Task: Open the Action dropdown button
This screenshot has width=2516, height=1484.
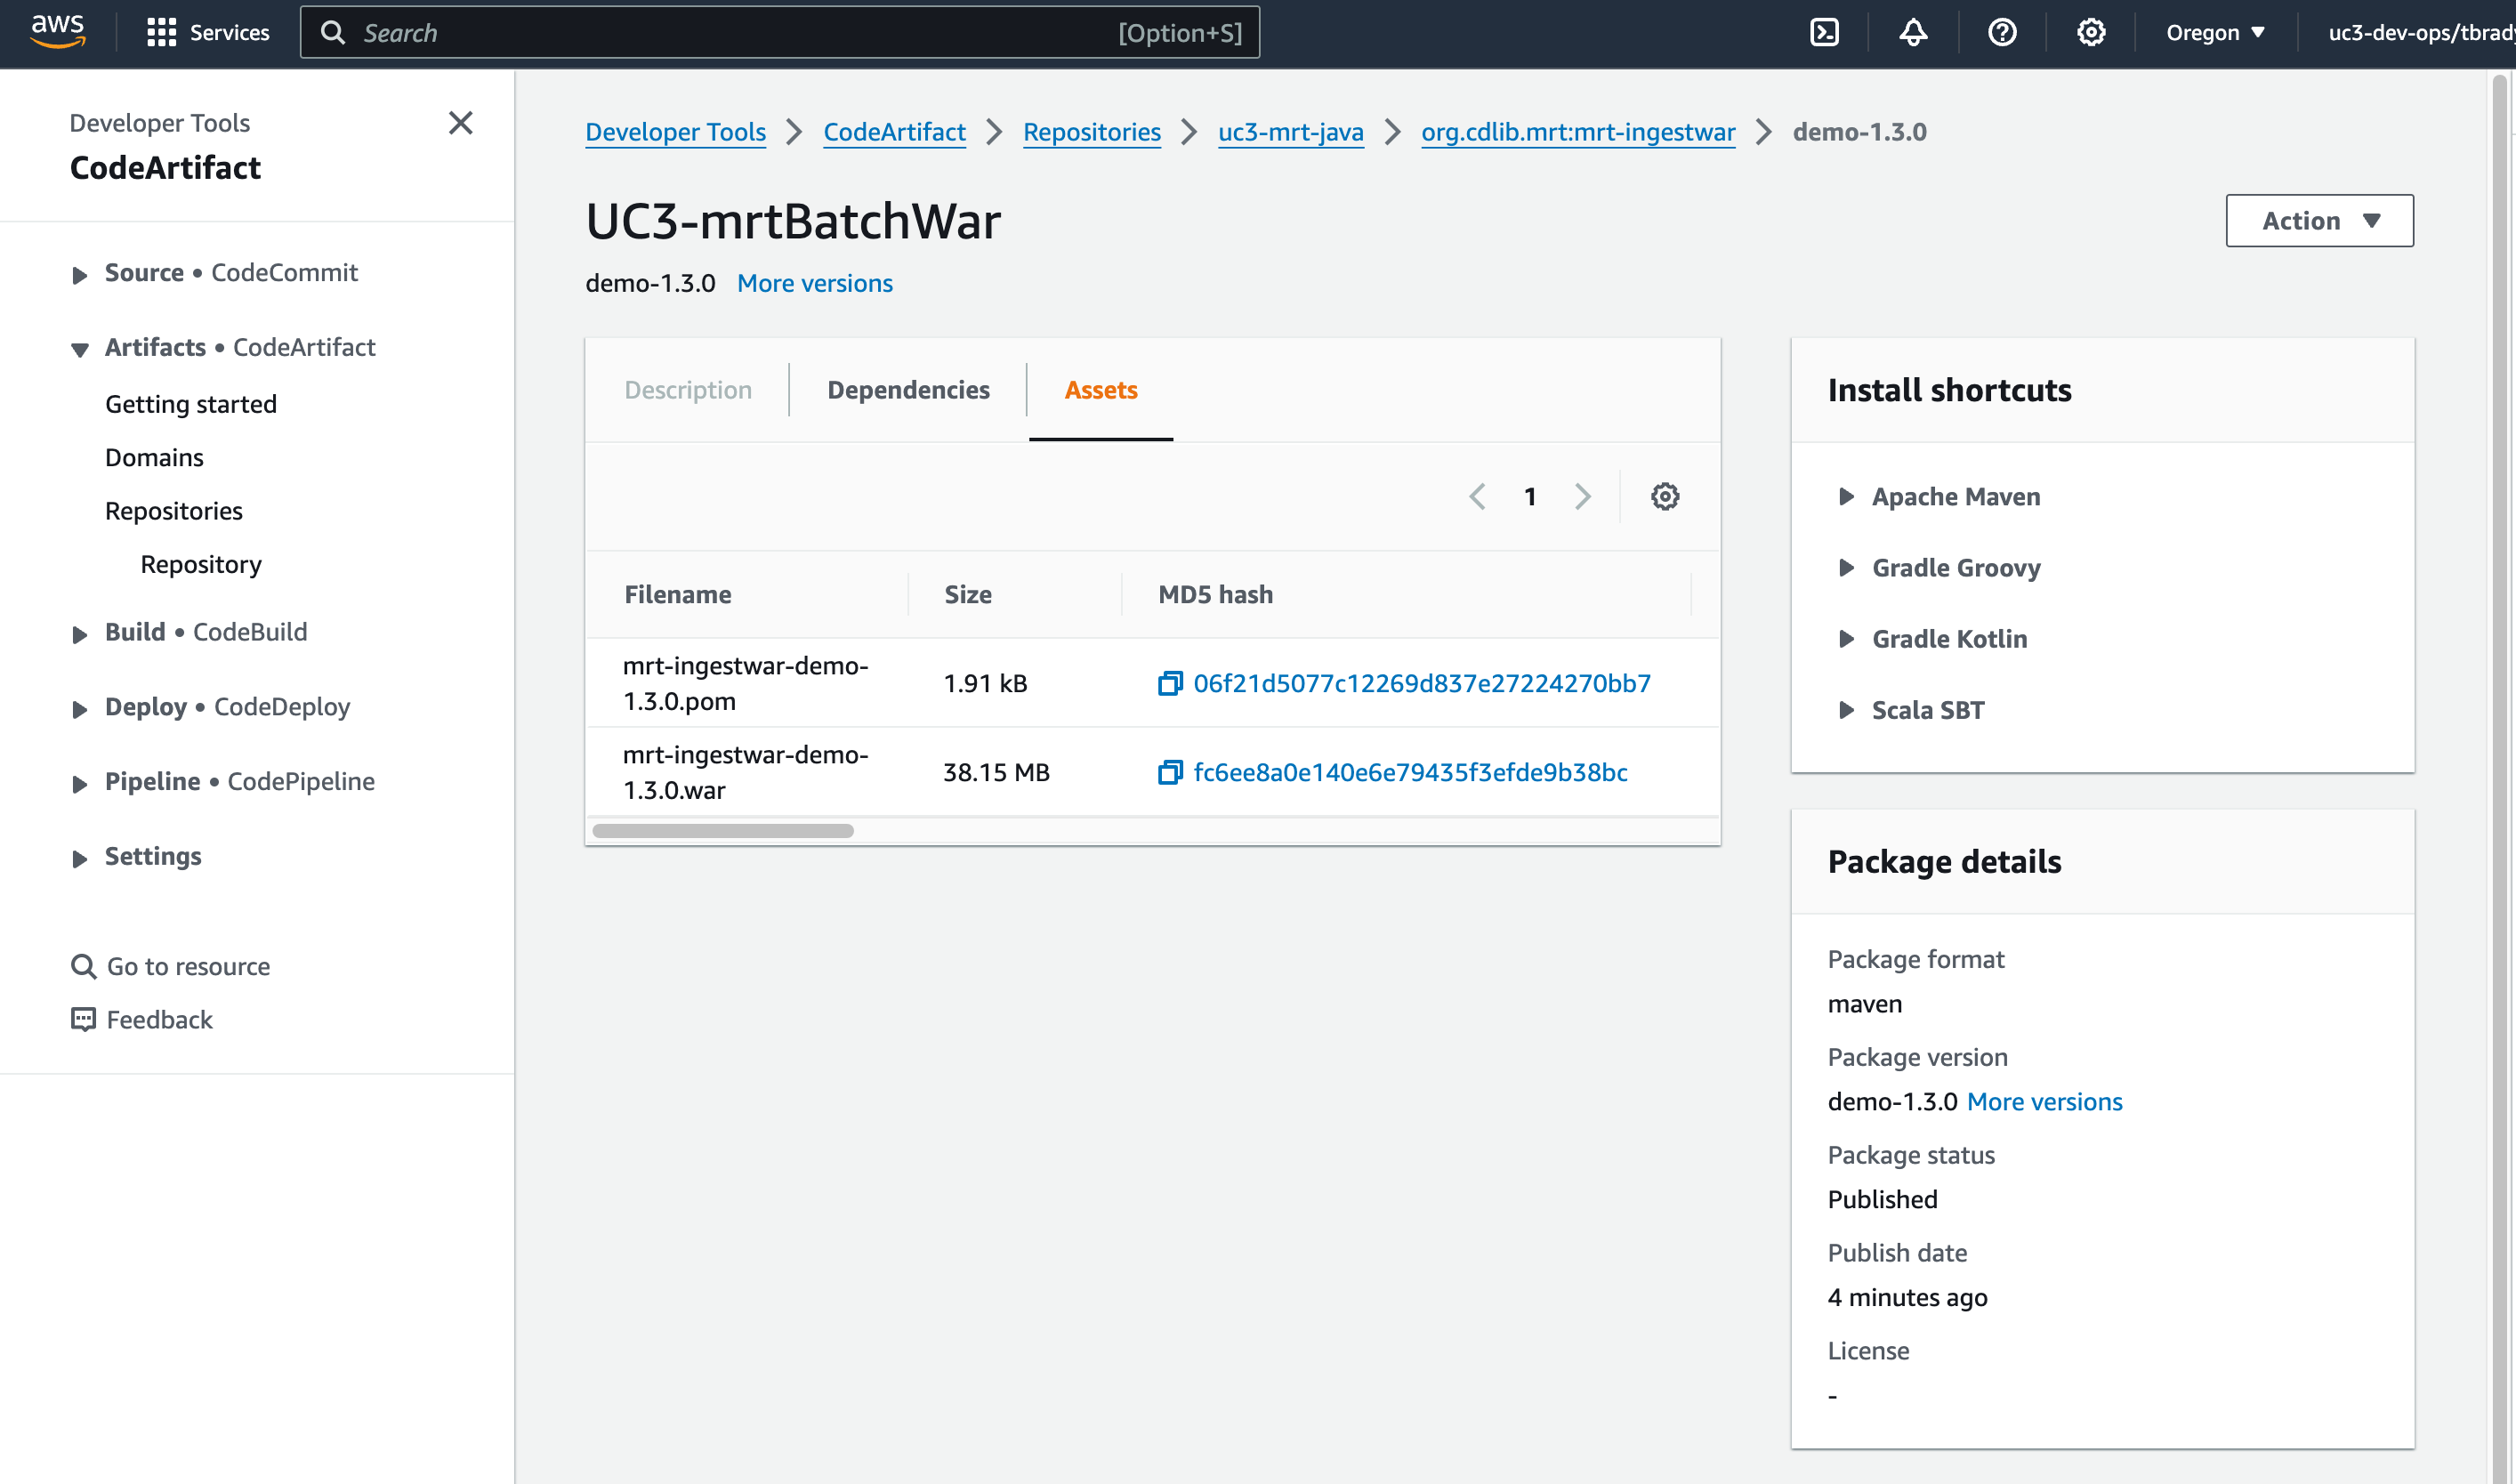Action: click(2319, 220)
